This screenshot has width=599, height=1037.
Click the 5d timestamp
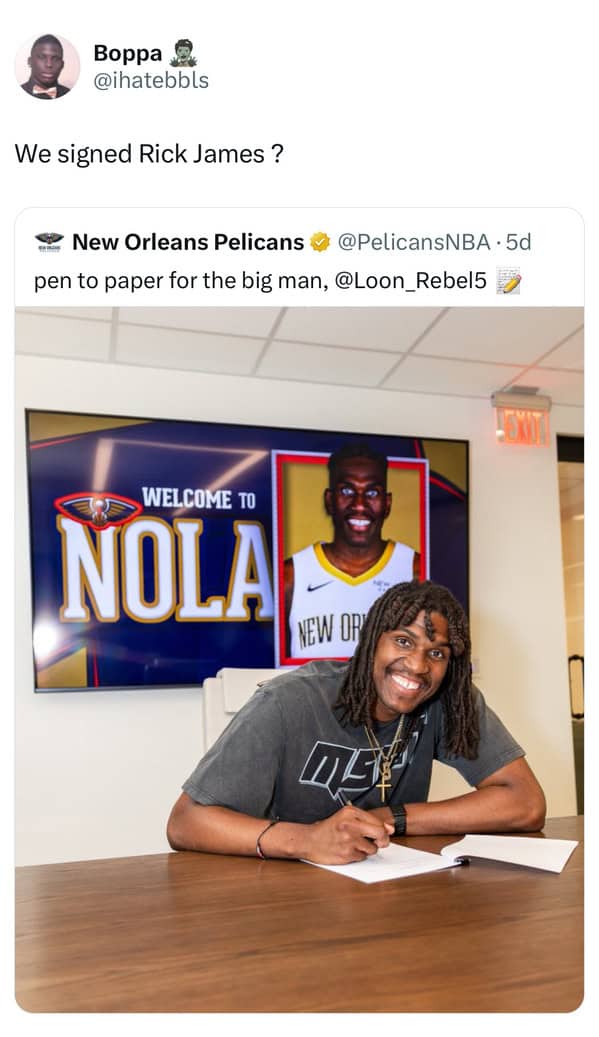518,242
